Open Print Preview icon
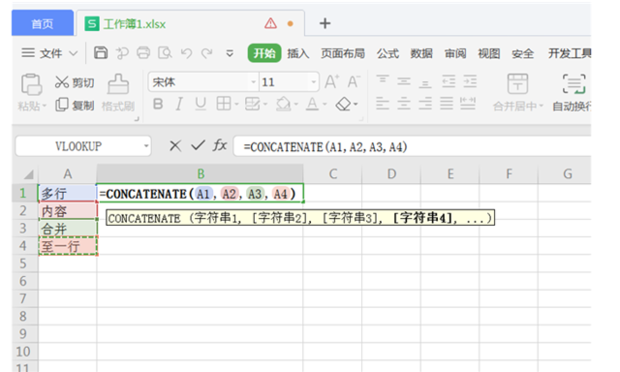 click(x=165, y=53)
